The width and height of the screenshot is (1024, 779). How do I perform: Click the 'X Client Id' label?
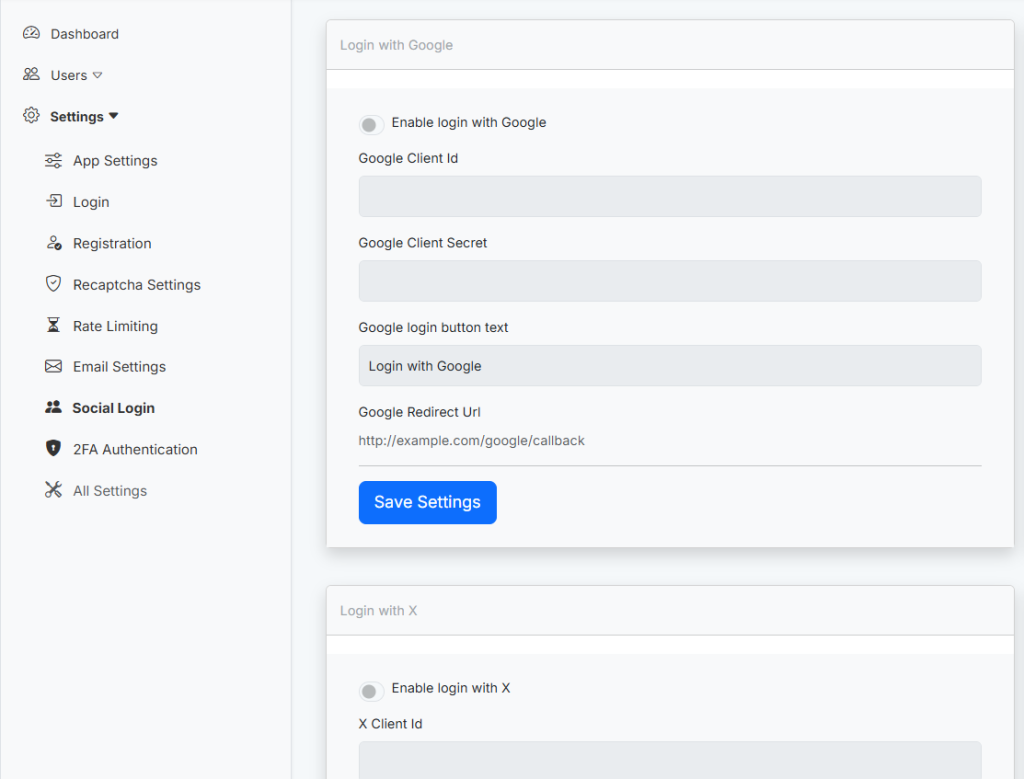[391, 723]
